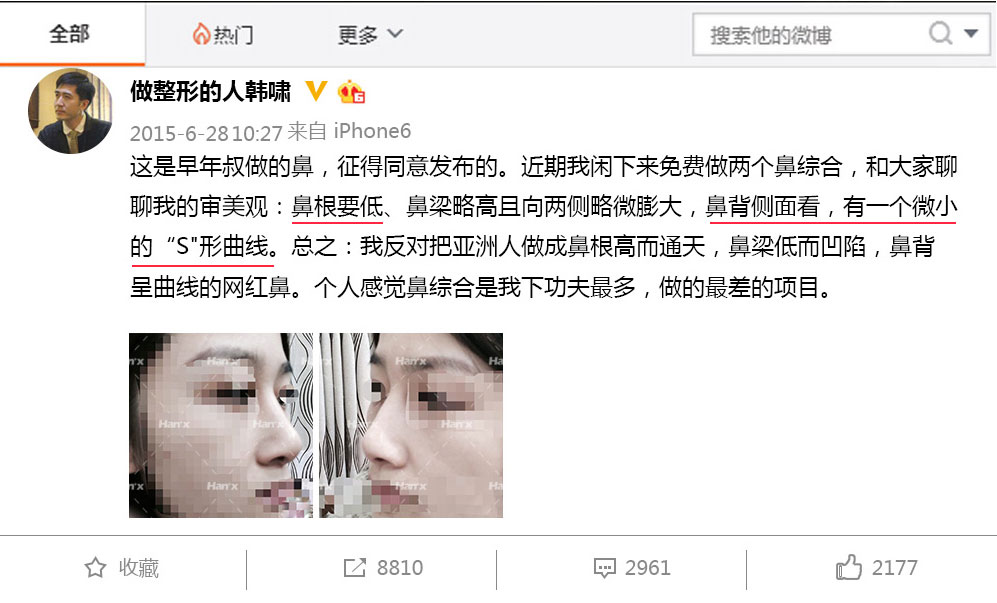Image resolution: width=997 pixels, height=603 pixels.
Task: Switch to the 热门 tab
Action: point(223,34)
